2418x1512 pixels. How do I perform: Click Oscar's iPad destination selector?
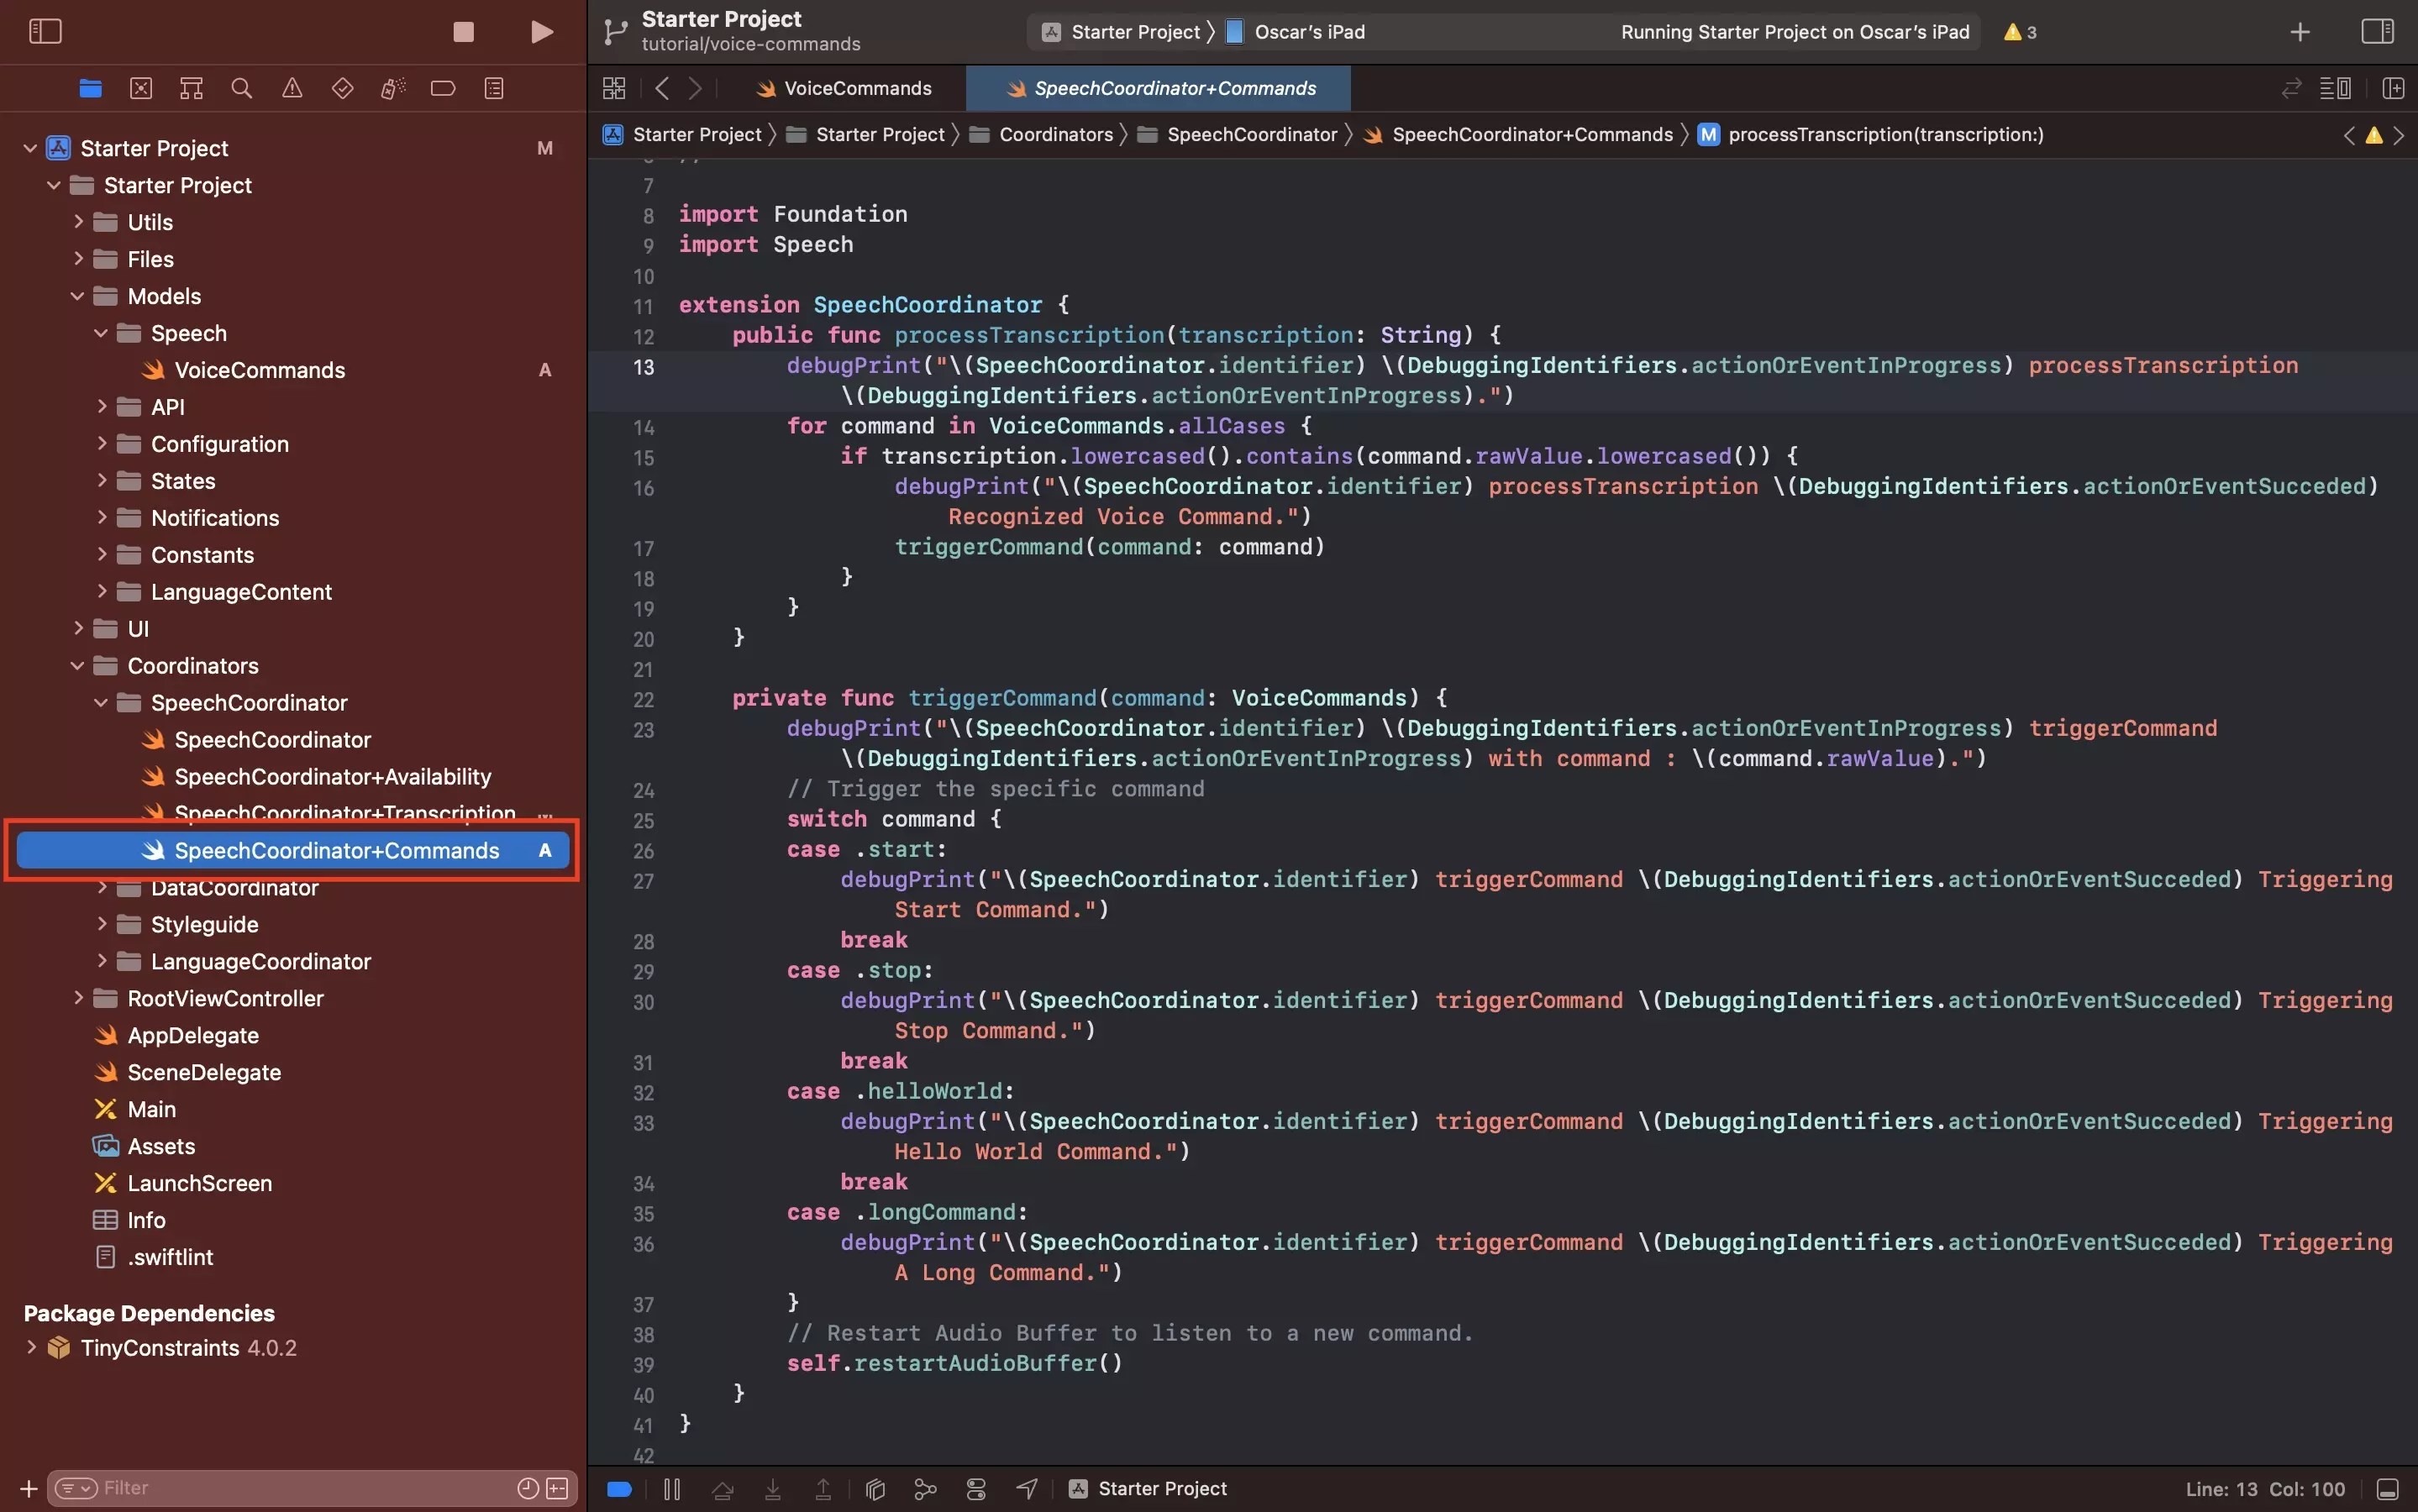coord(1308,32)
